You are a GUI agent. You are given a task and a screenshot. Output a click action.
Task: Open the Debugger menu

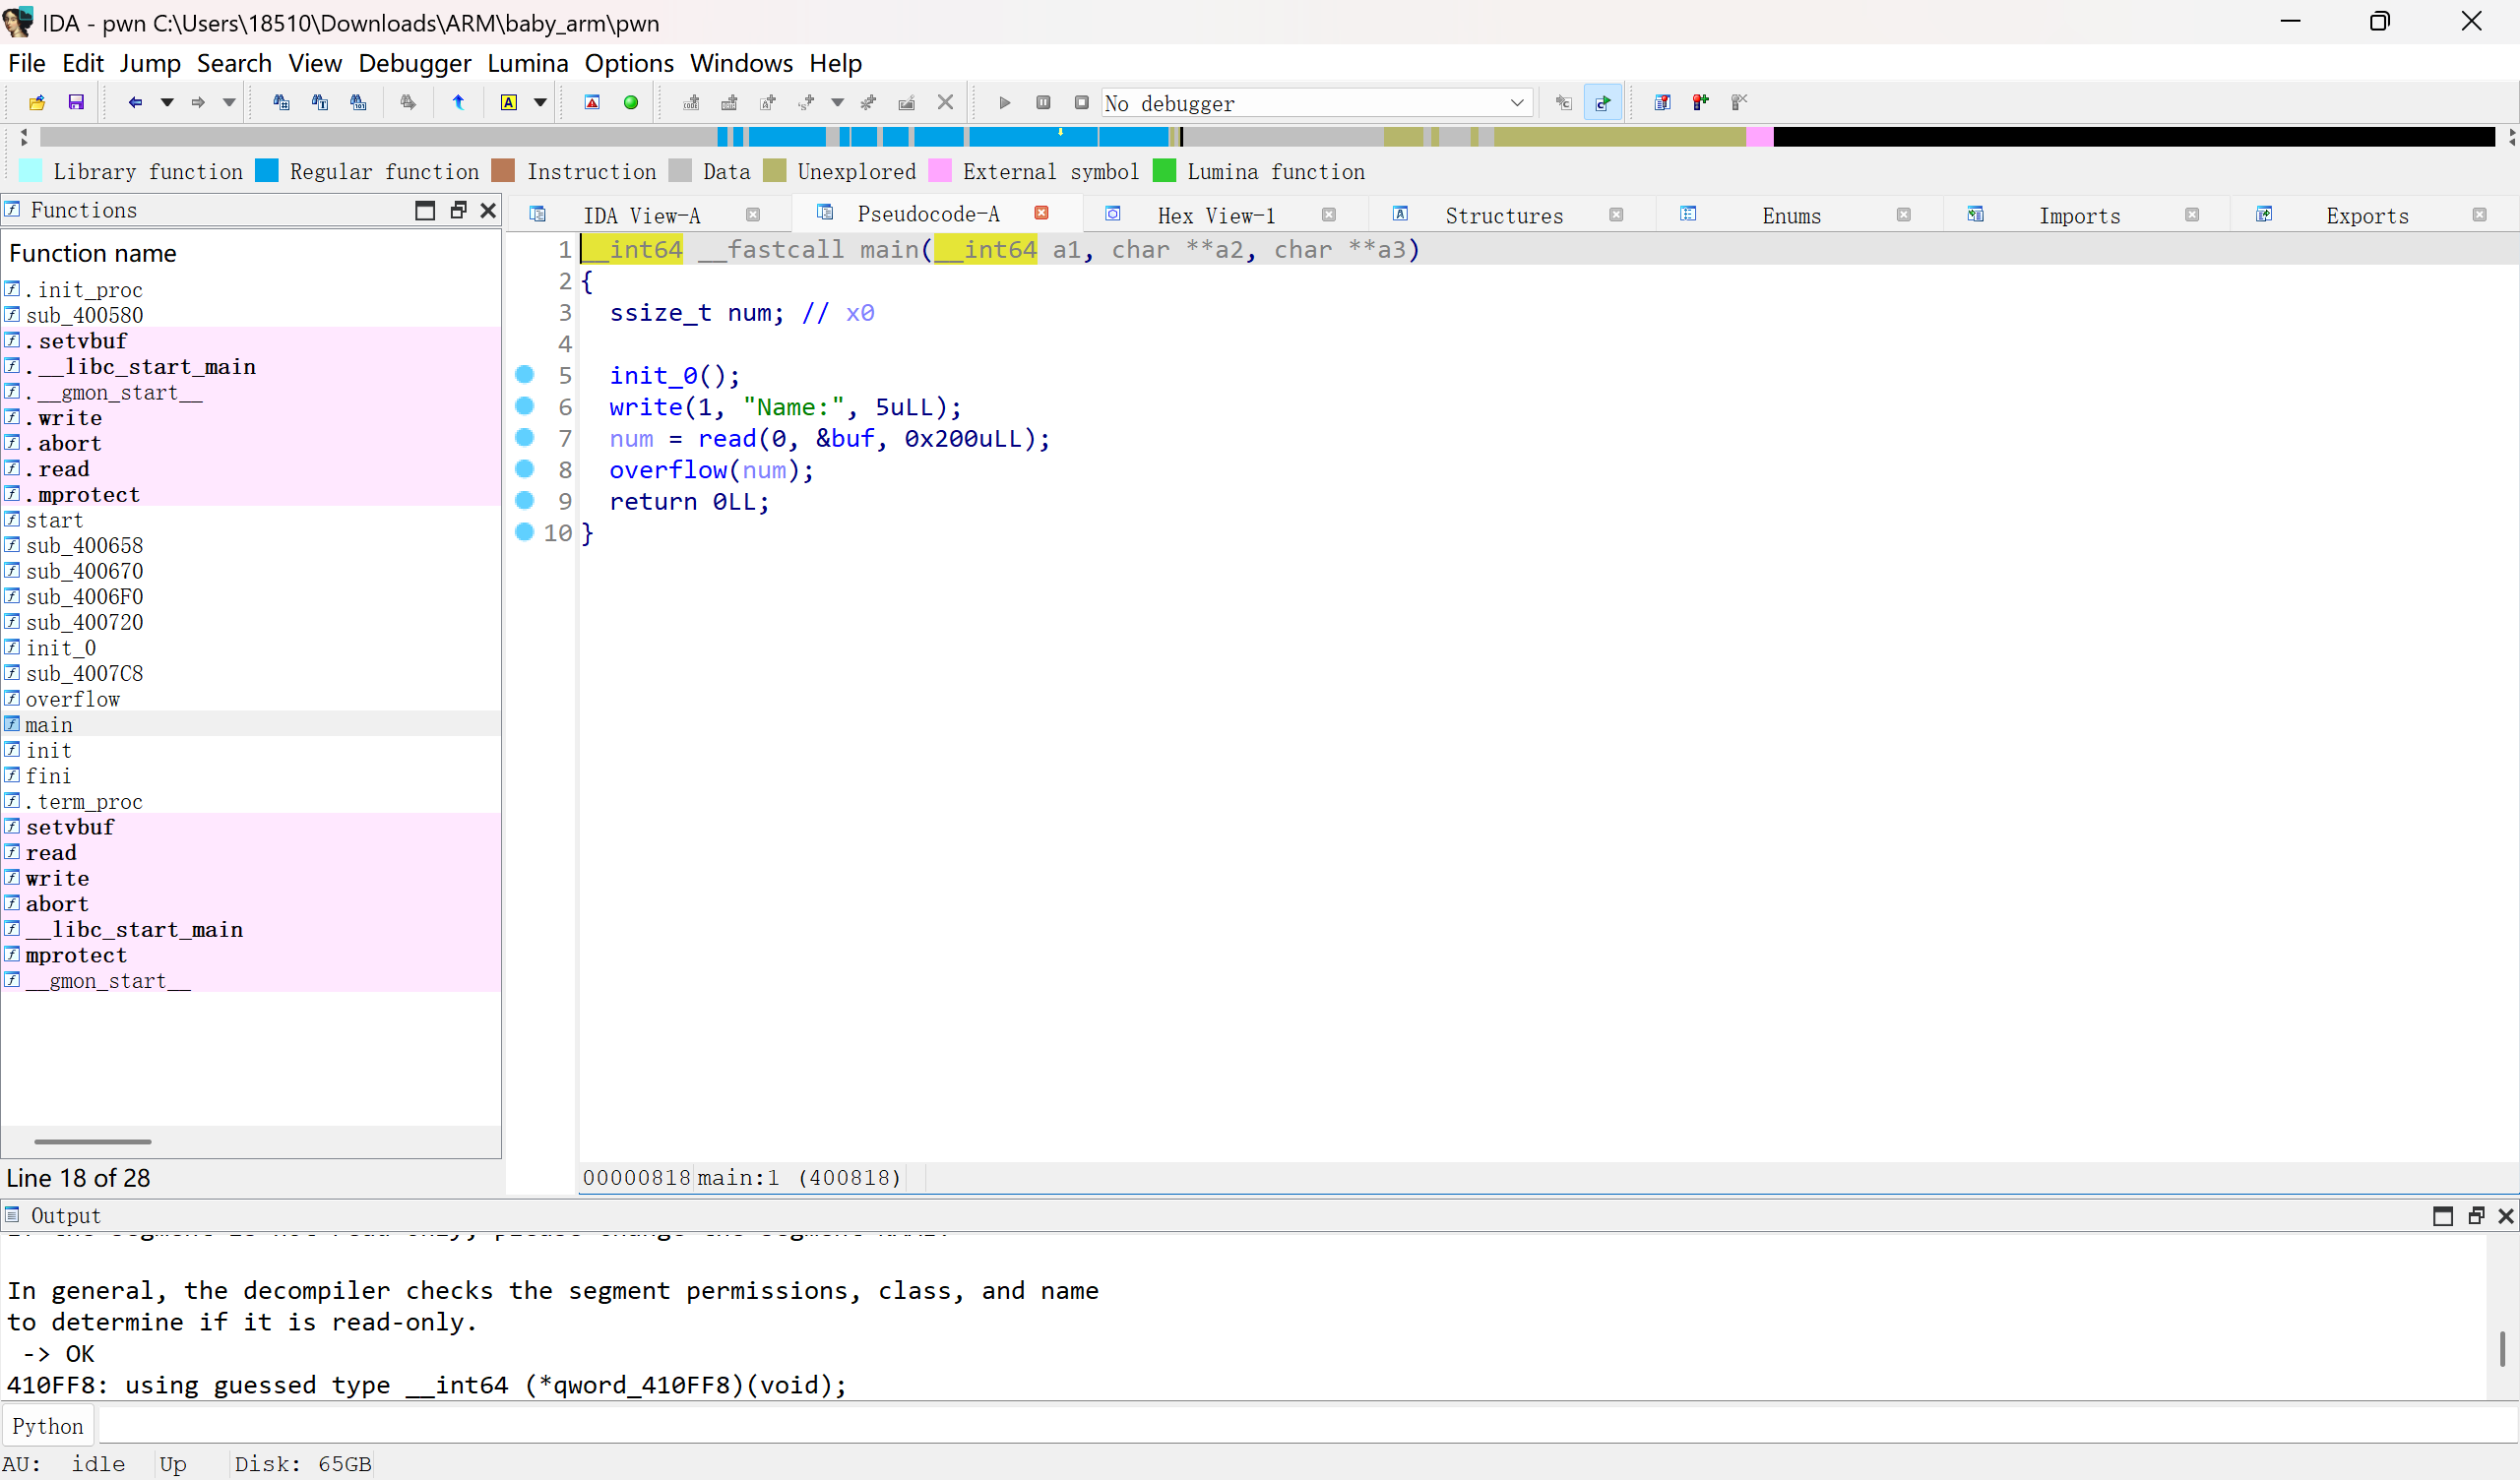pos(414,63)
